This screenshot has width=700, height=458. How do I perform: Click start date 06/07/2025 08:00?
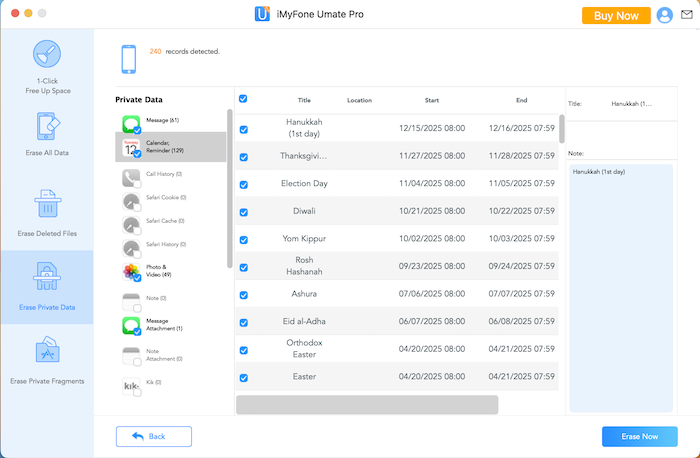pos(432,321)
